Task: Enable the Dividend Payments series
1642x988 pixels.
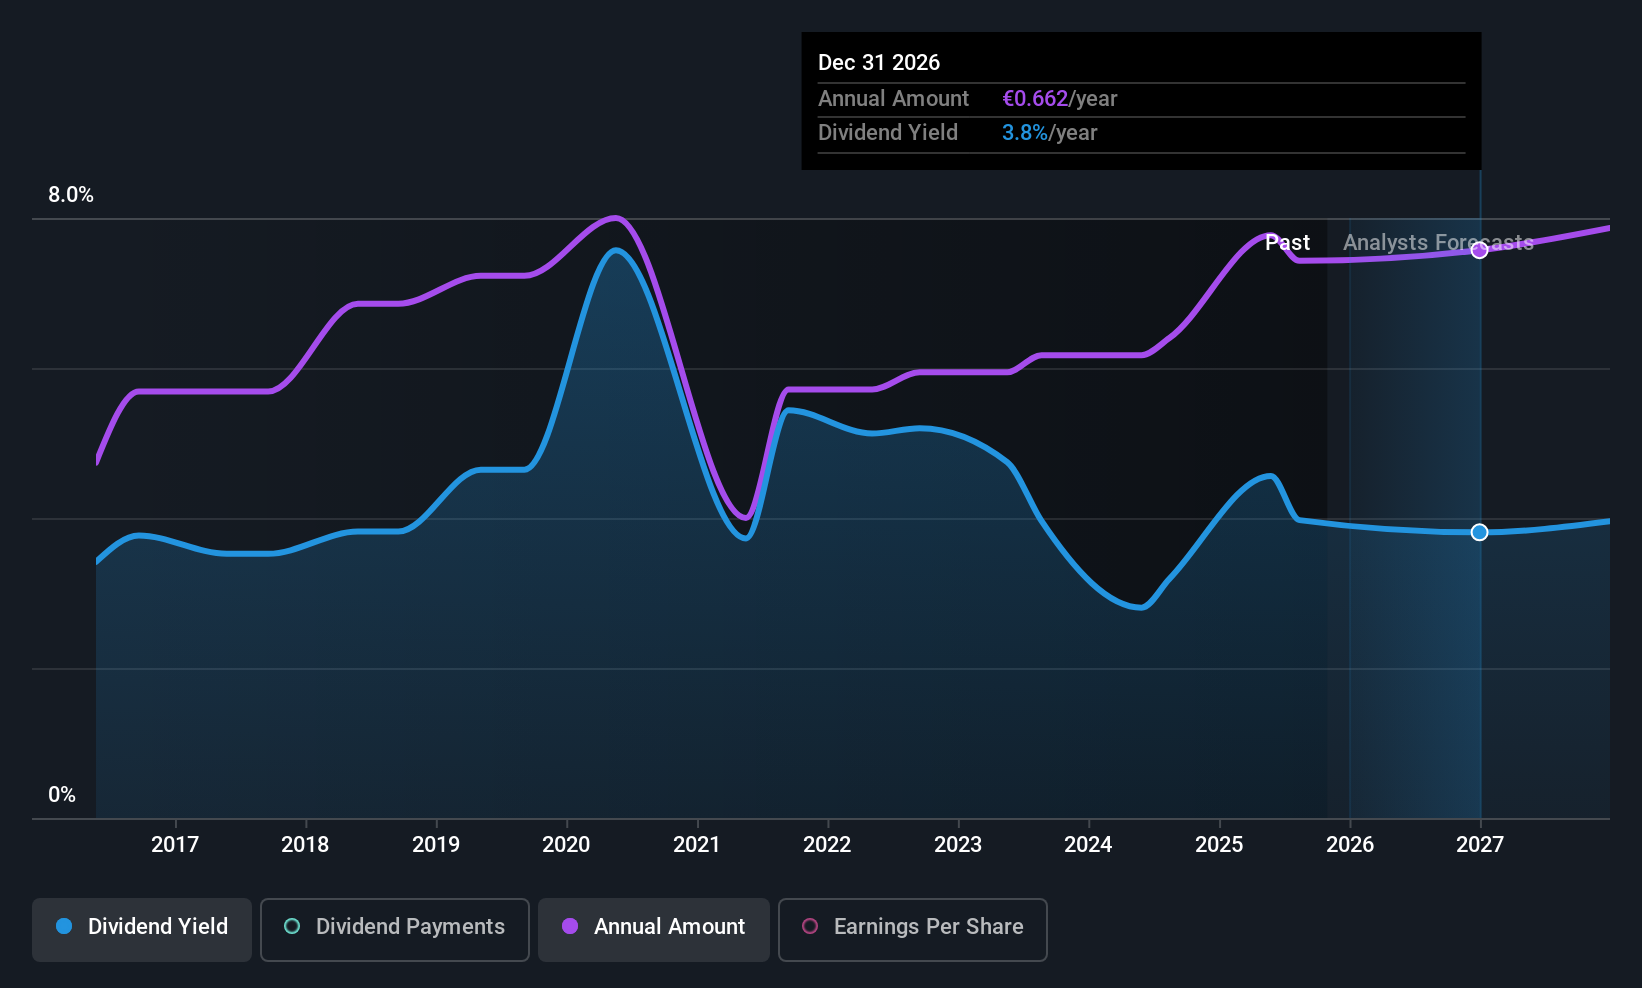Action: coord(394,929)
